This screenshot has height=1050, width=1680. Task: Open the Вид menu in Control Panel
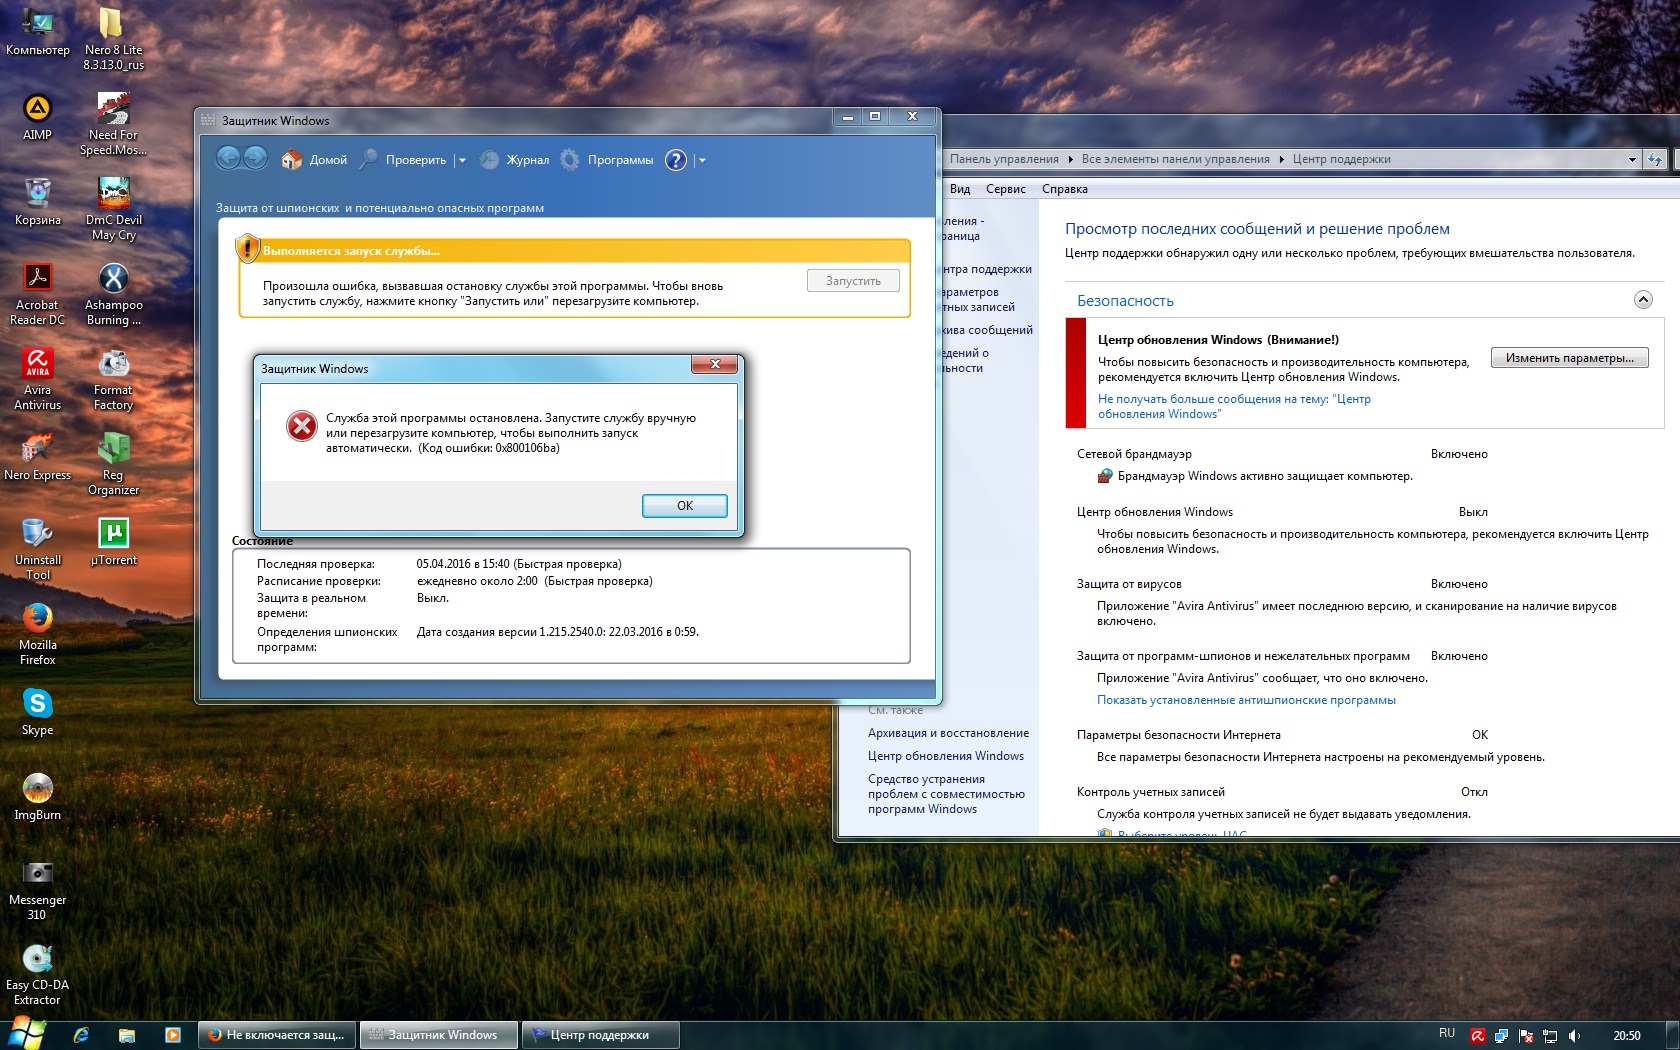960,189
